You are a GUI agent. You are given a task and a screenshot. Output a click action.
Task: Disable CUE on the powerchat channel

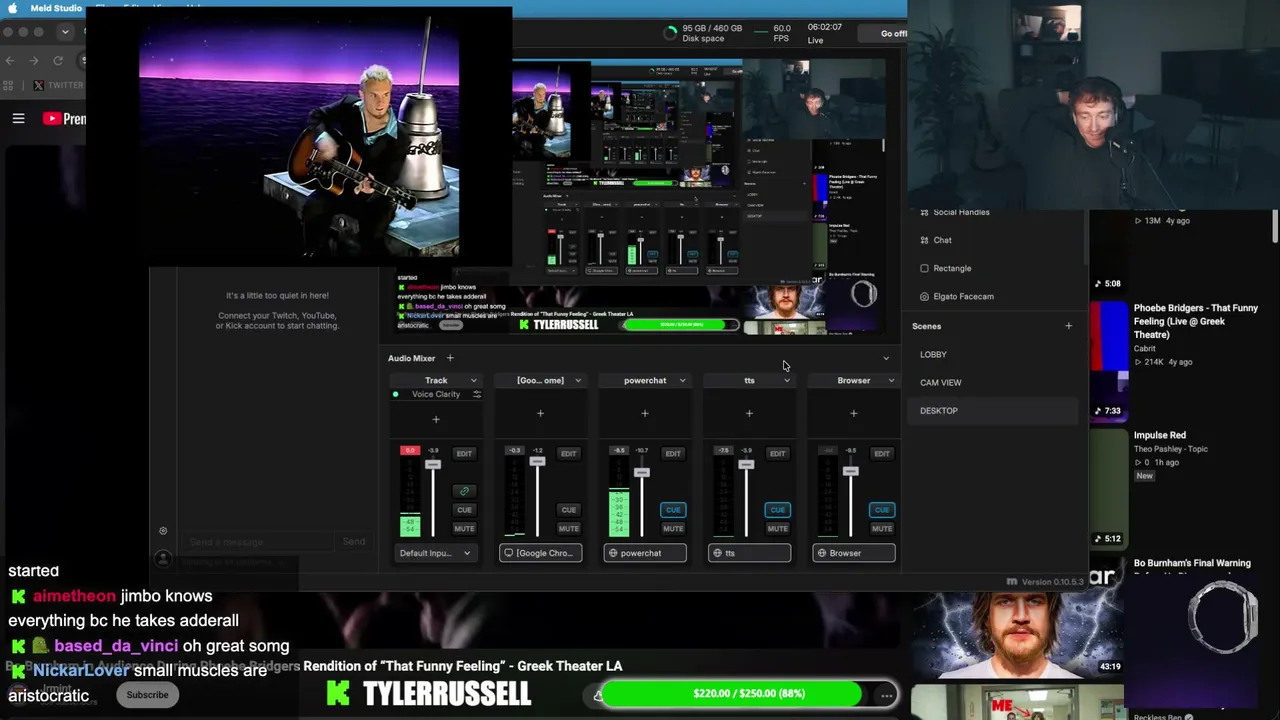click(673, 510)
